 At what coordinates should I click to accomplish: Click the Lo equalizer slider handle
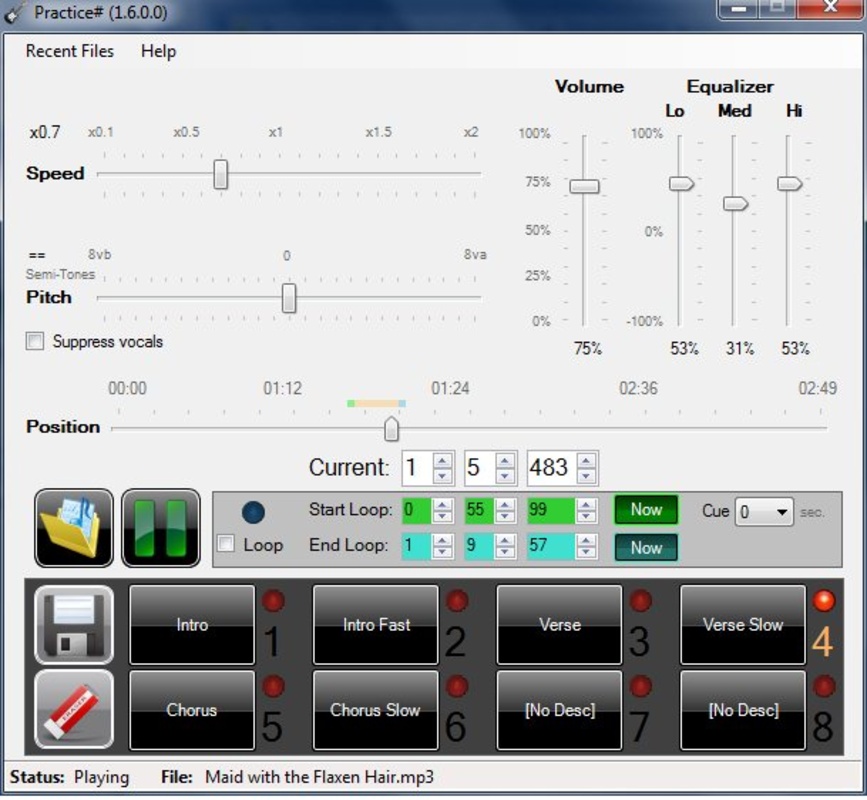click(681, 184)
